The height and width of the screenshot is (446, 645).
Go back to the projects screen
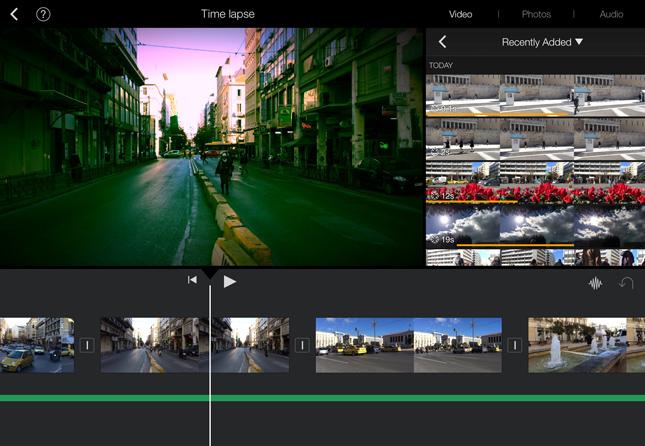point(14,14)
